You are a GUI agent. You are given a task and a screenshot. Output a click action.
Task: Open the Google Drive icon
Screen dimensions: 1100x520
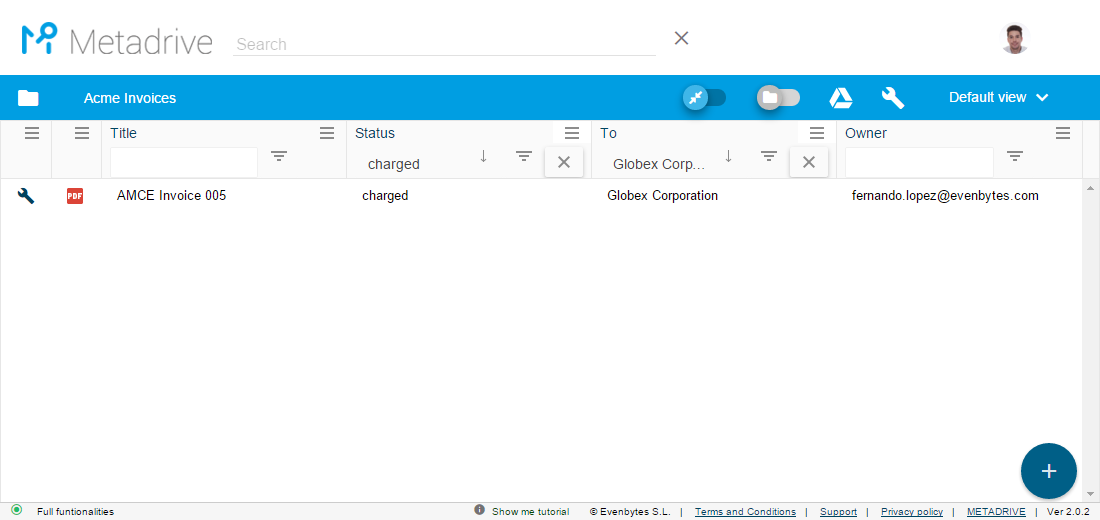[x=840, y=98]
